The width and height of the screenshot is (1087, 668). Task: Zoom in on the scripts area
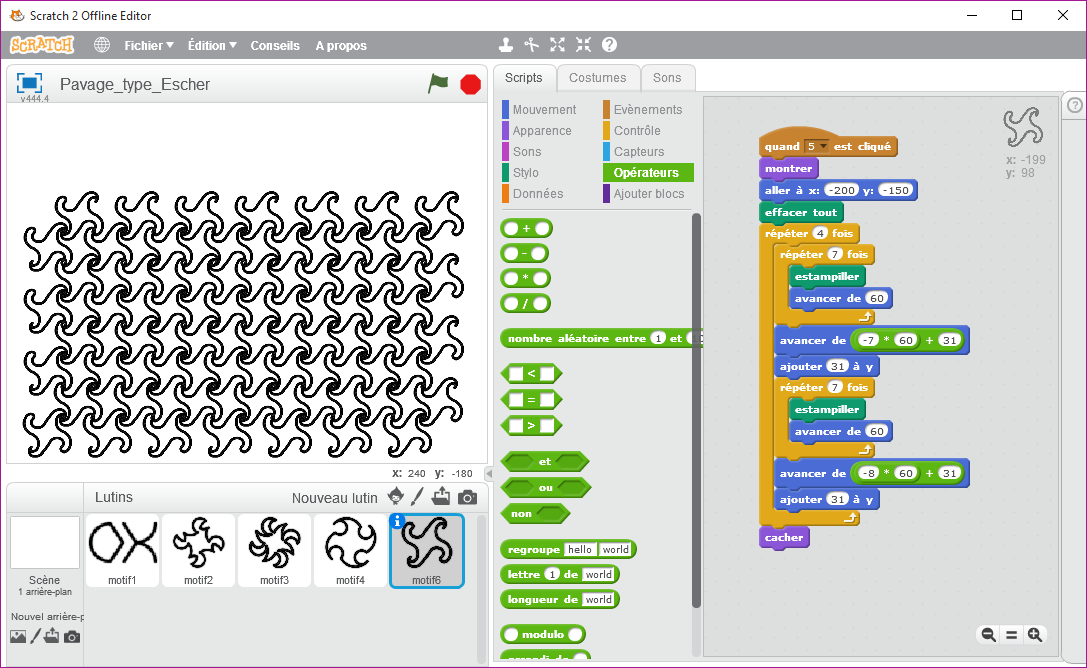click(x=1035, y=634)
